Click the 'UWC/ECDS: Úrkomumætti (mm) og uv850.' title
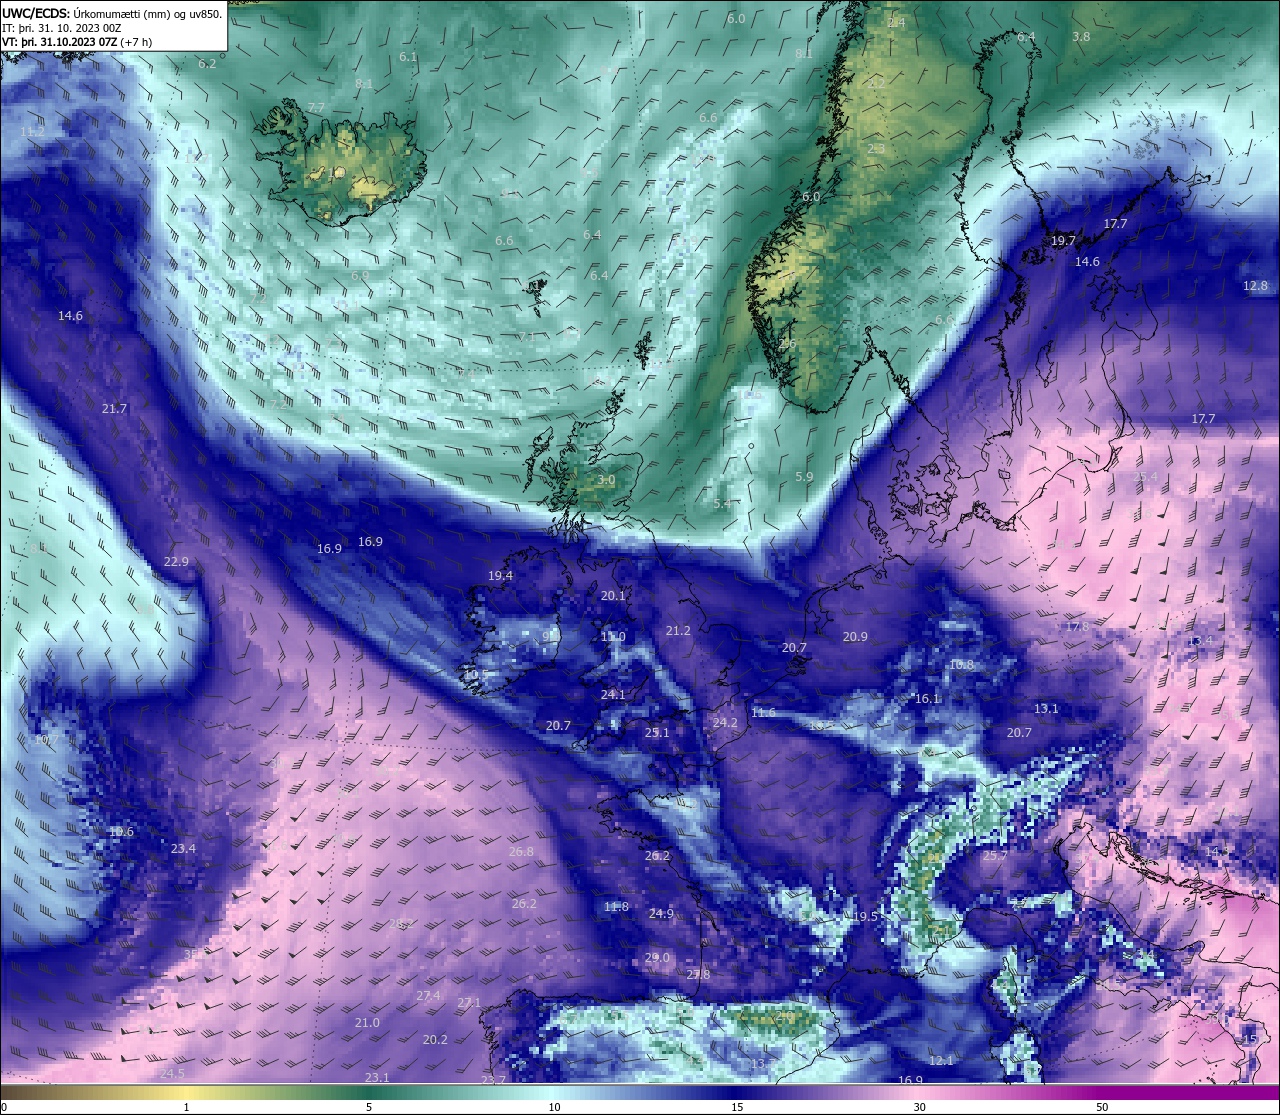The width and height of the screenshot is (1280, 1115). pos(112,13)
